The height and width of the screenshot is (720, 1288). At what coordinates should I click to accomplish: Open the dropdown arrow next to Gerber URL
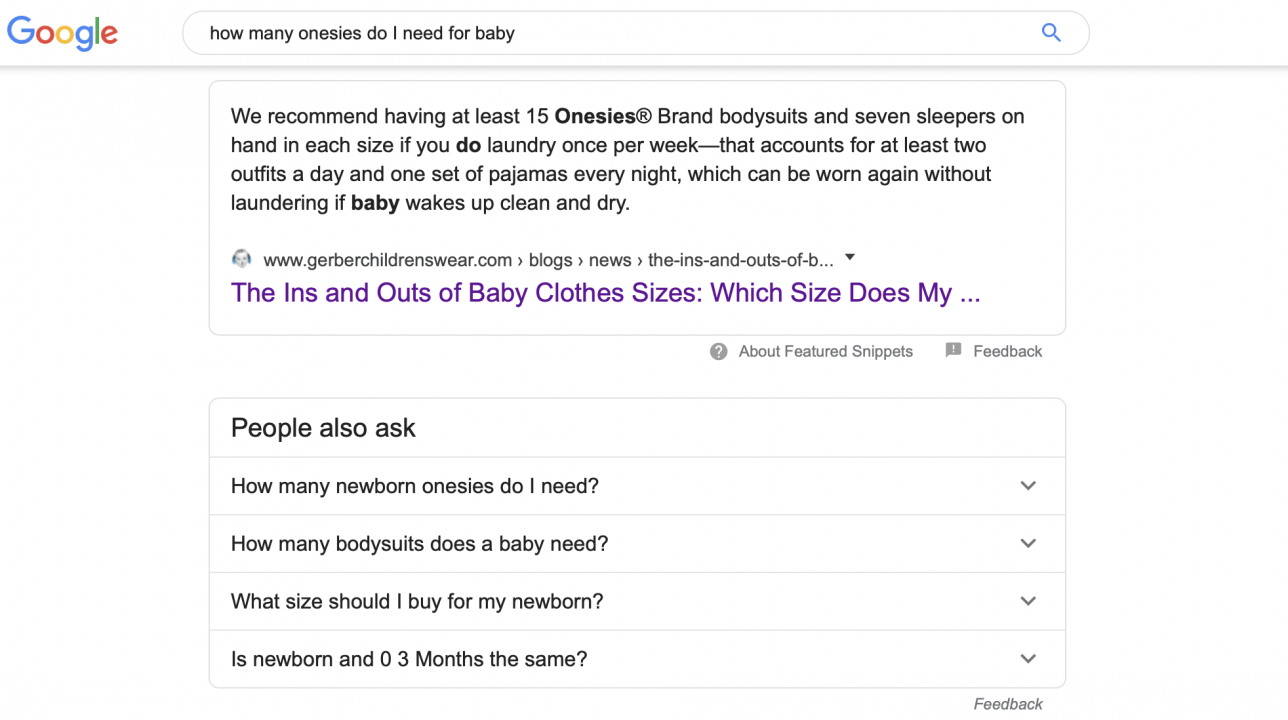pos(850,257)
